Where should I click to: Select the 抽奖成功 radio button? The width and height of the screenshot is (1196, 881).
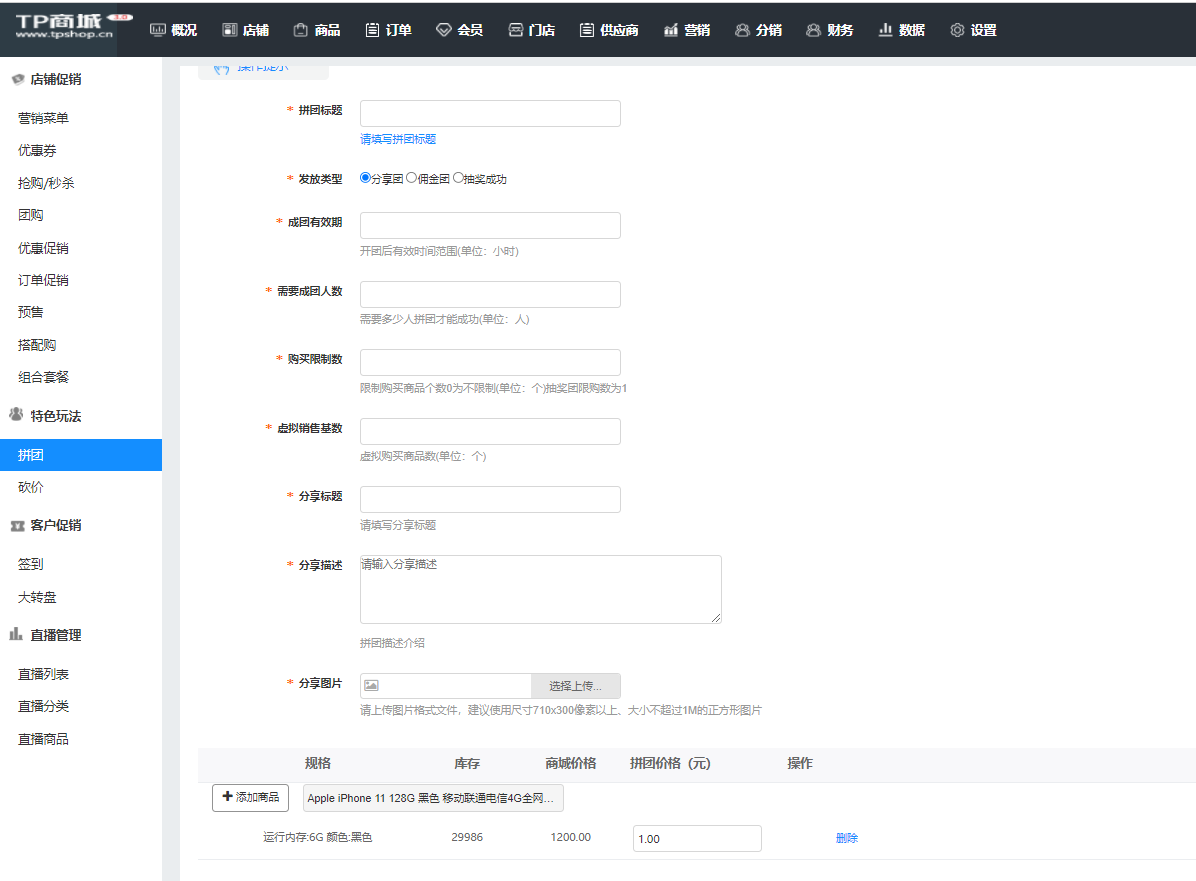pos(458,178)
